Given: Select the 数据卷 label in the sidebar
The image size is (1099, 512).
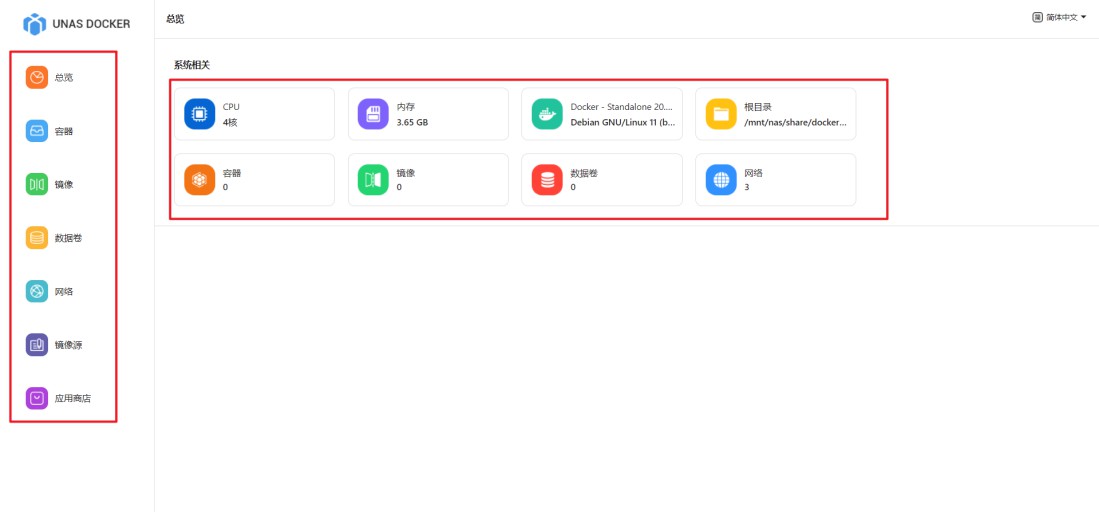Looking at the screenshot, I should [68, 238].
